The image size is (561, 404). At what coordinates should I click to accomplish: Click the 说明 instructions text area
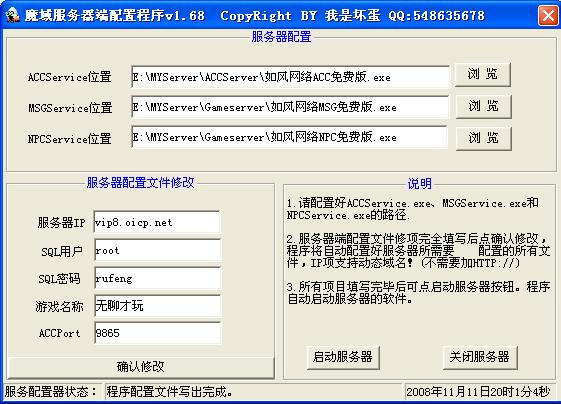click(419, 250)
